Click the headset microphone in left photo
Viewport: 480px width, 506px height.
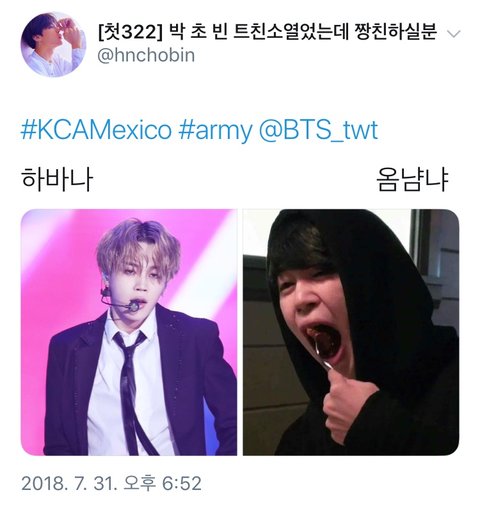point(121,300)
